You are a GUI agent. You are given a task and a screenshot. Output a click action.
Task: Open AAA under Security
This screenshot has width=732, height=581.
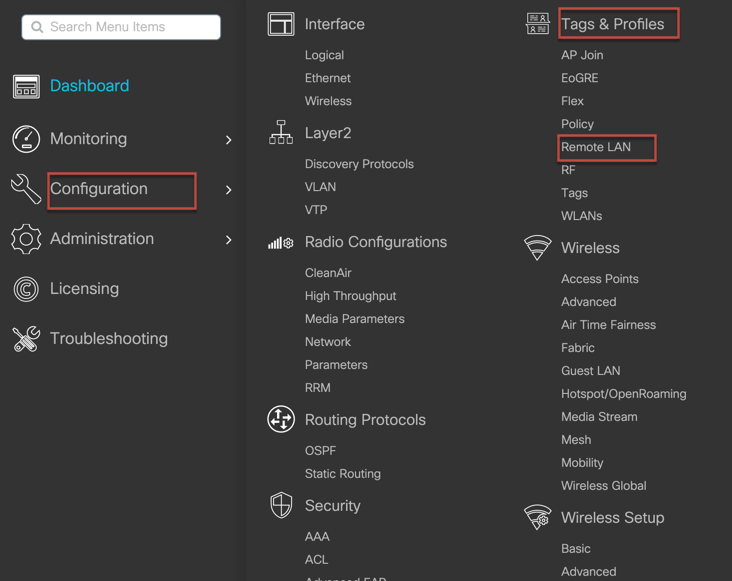317,536
